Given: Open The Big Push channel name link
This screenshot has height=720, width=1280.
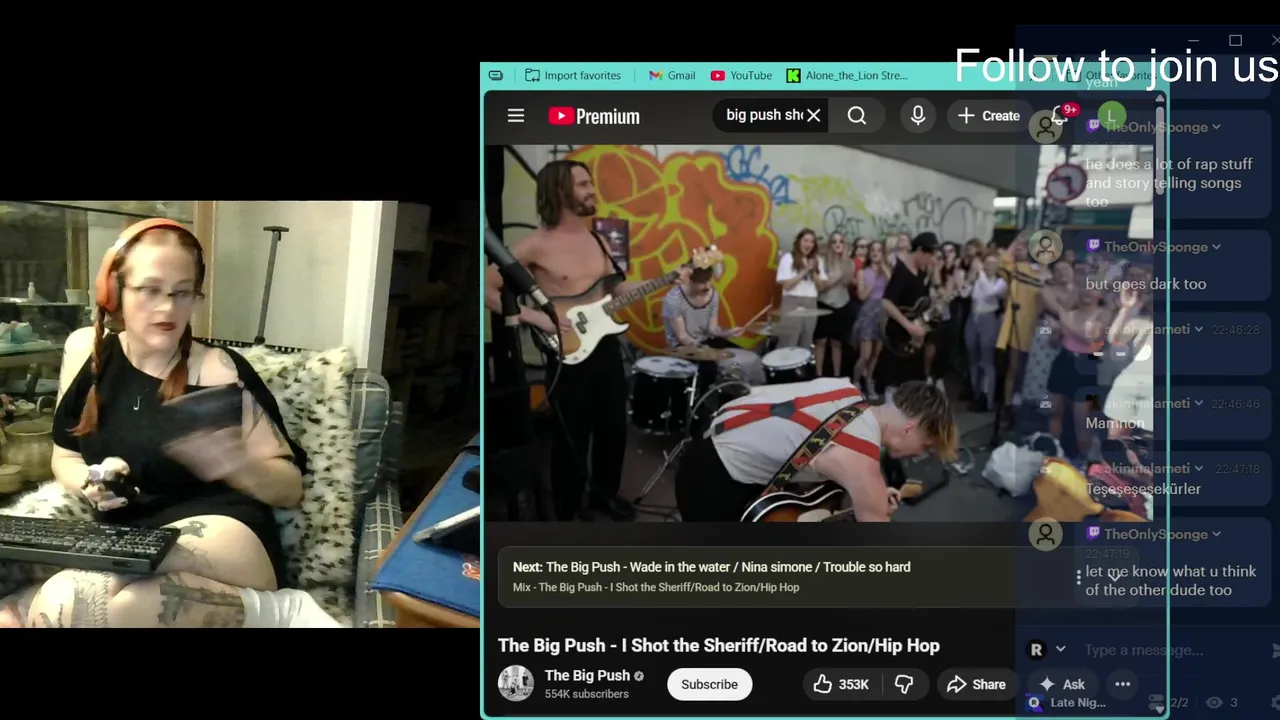Looking at the screenshot, I should (587, 675).
